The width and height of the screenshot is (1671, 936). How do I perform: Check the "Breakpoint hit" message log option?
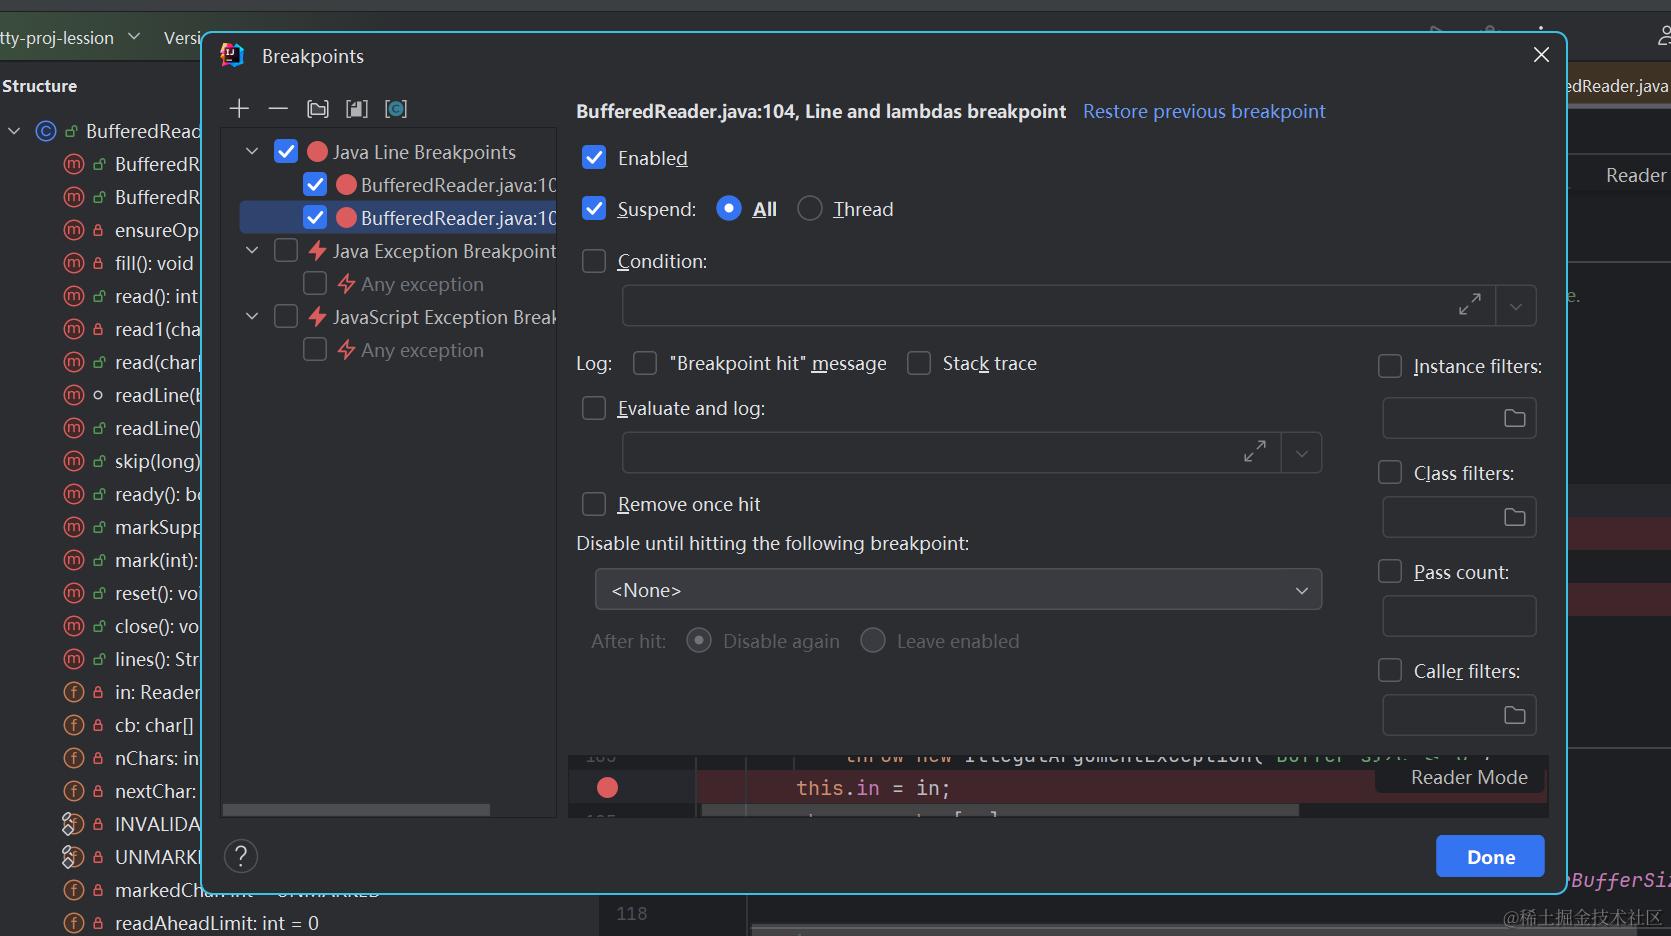645,363
